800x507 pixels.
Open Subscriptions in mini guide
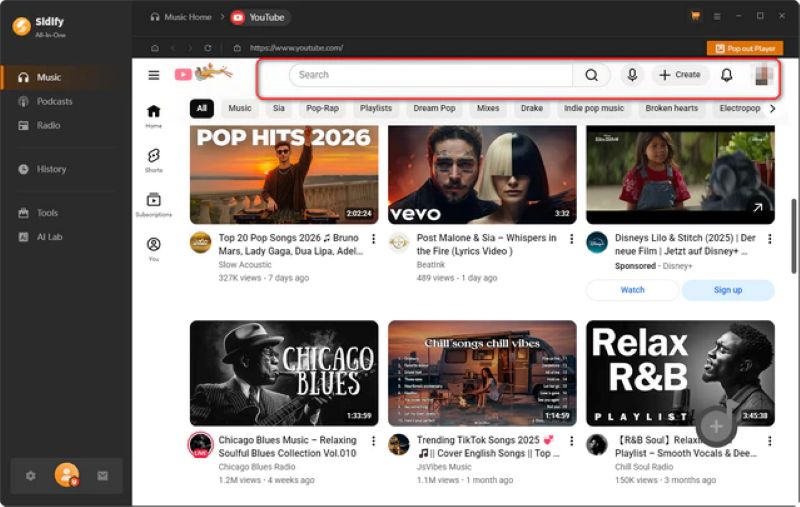click(154, 205)
